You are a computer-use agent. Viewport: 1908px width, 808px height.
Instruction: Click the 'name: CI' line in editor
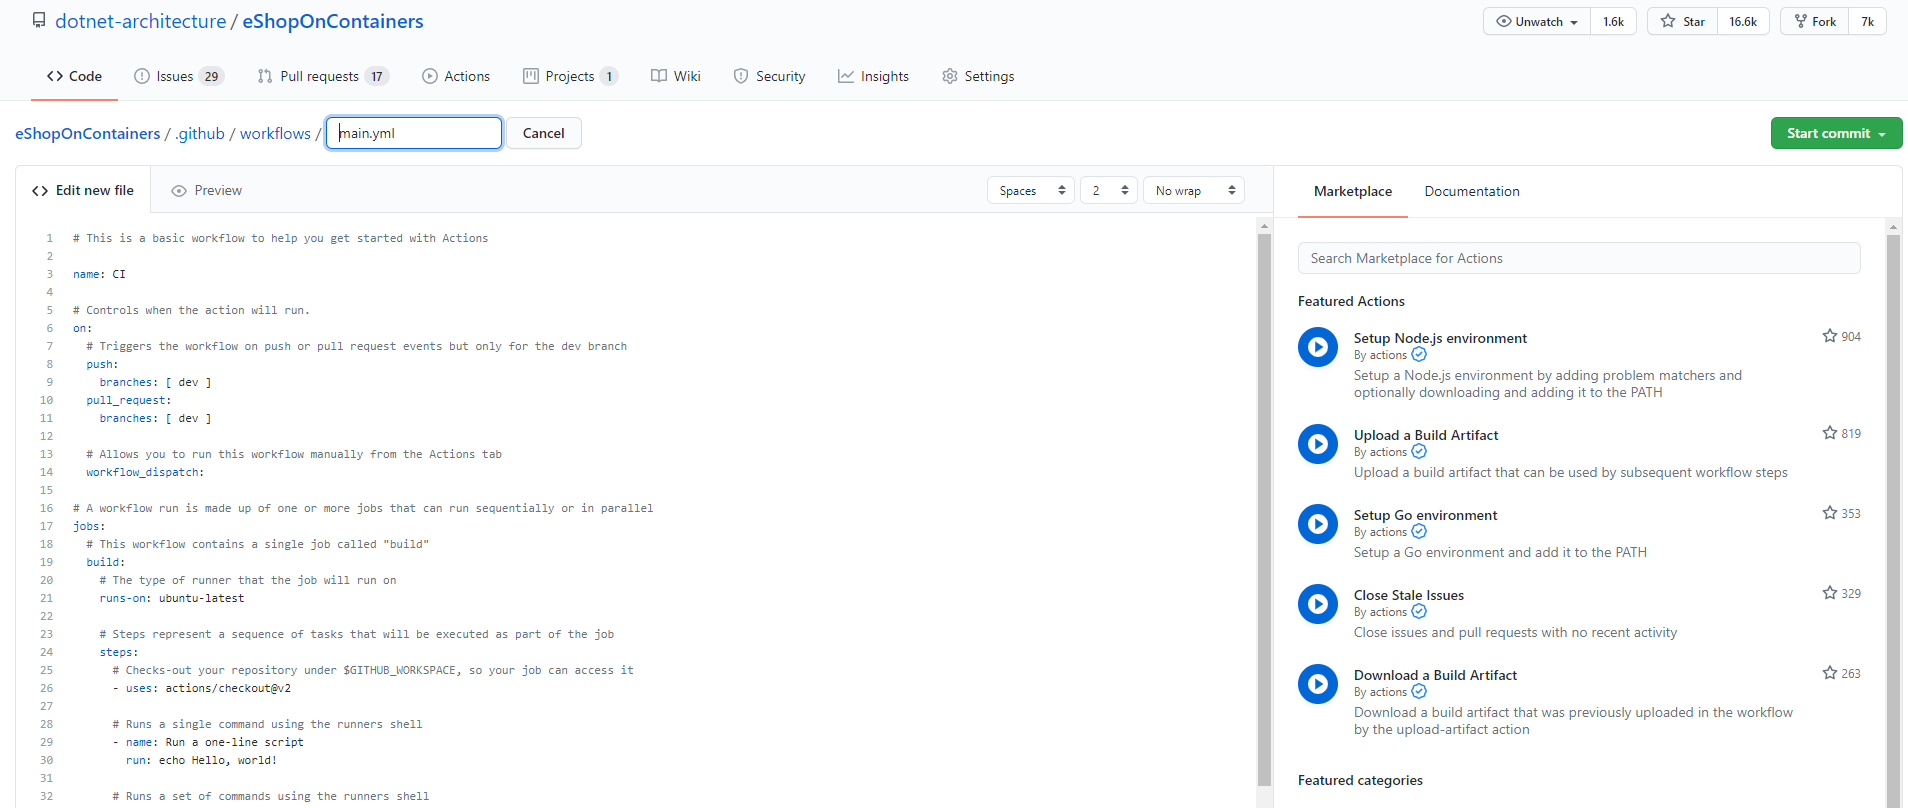click(99, 274)
